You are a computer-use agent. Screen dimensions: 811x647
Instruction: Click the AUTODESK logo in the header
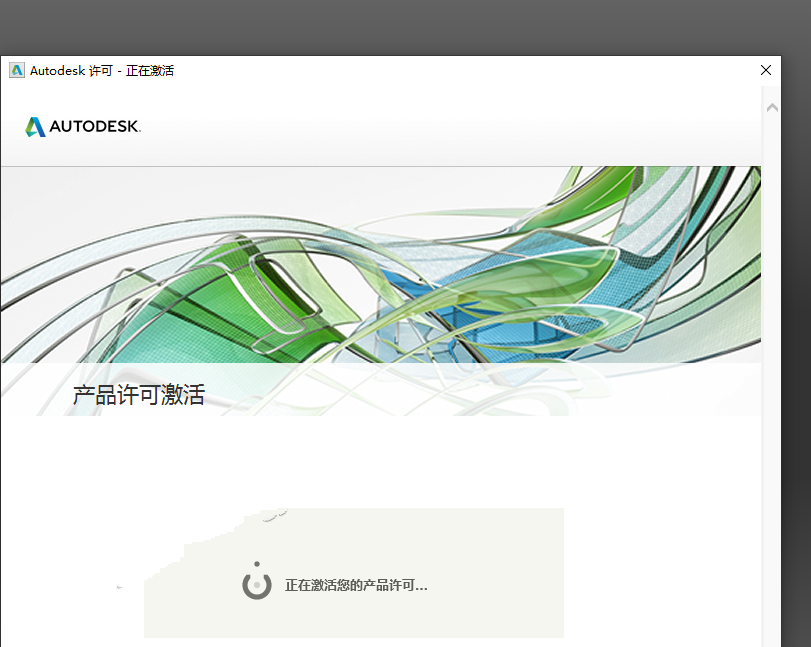tap(83, 126)
